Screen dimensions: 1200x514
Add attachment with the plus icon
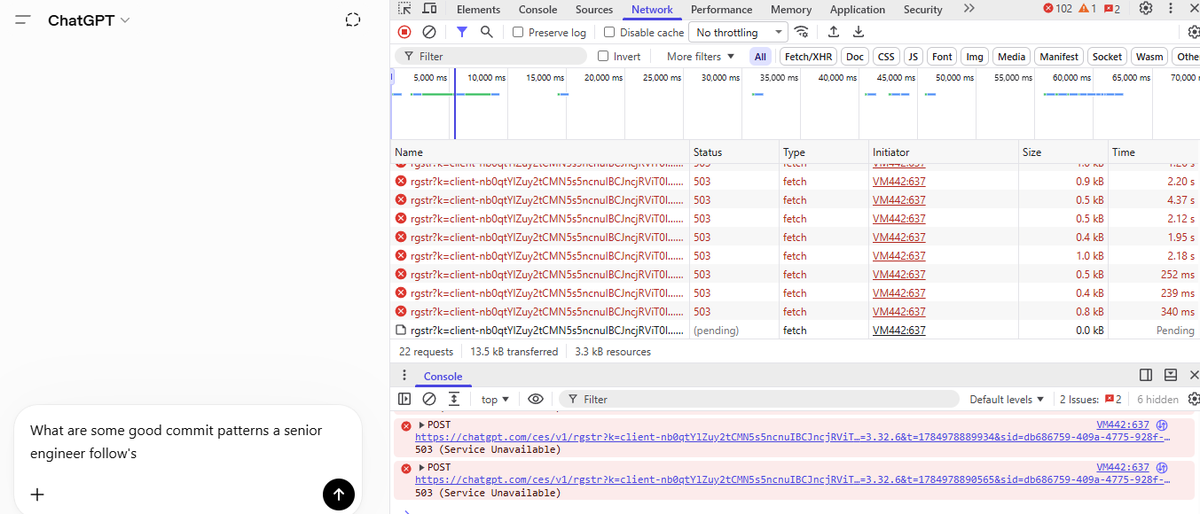[37, 494]
